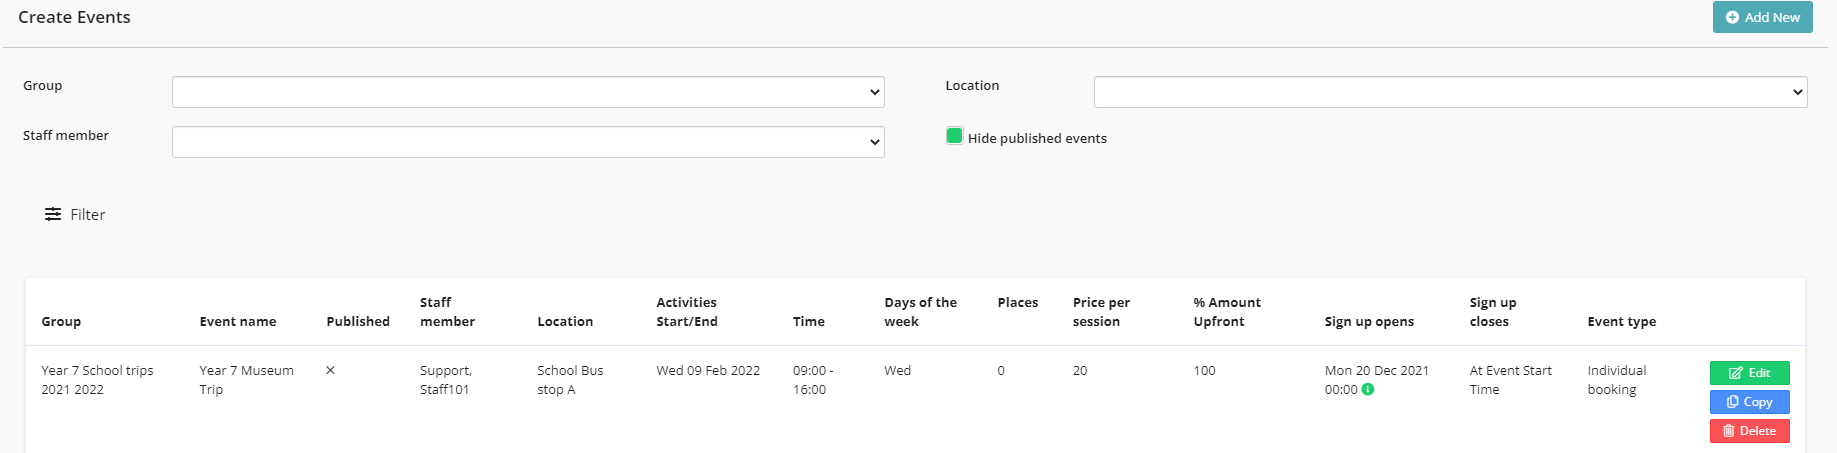Click the unpublished X mark icon
1837x453 pixels.
click(x=331, y=371)
